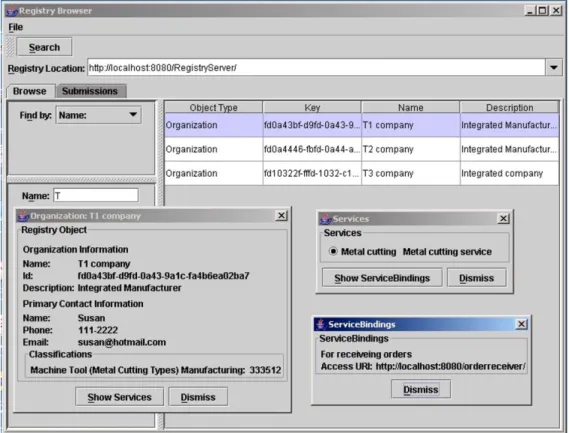569x433 pixels.
Task: Click the Description column header
Action: click(509, 107)
